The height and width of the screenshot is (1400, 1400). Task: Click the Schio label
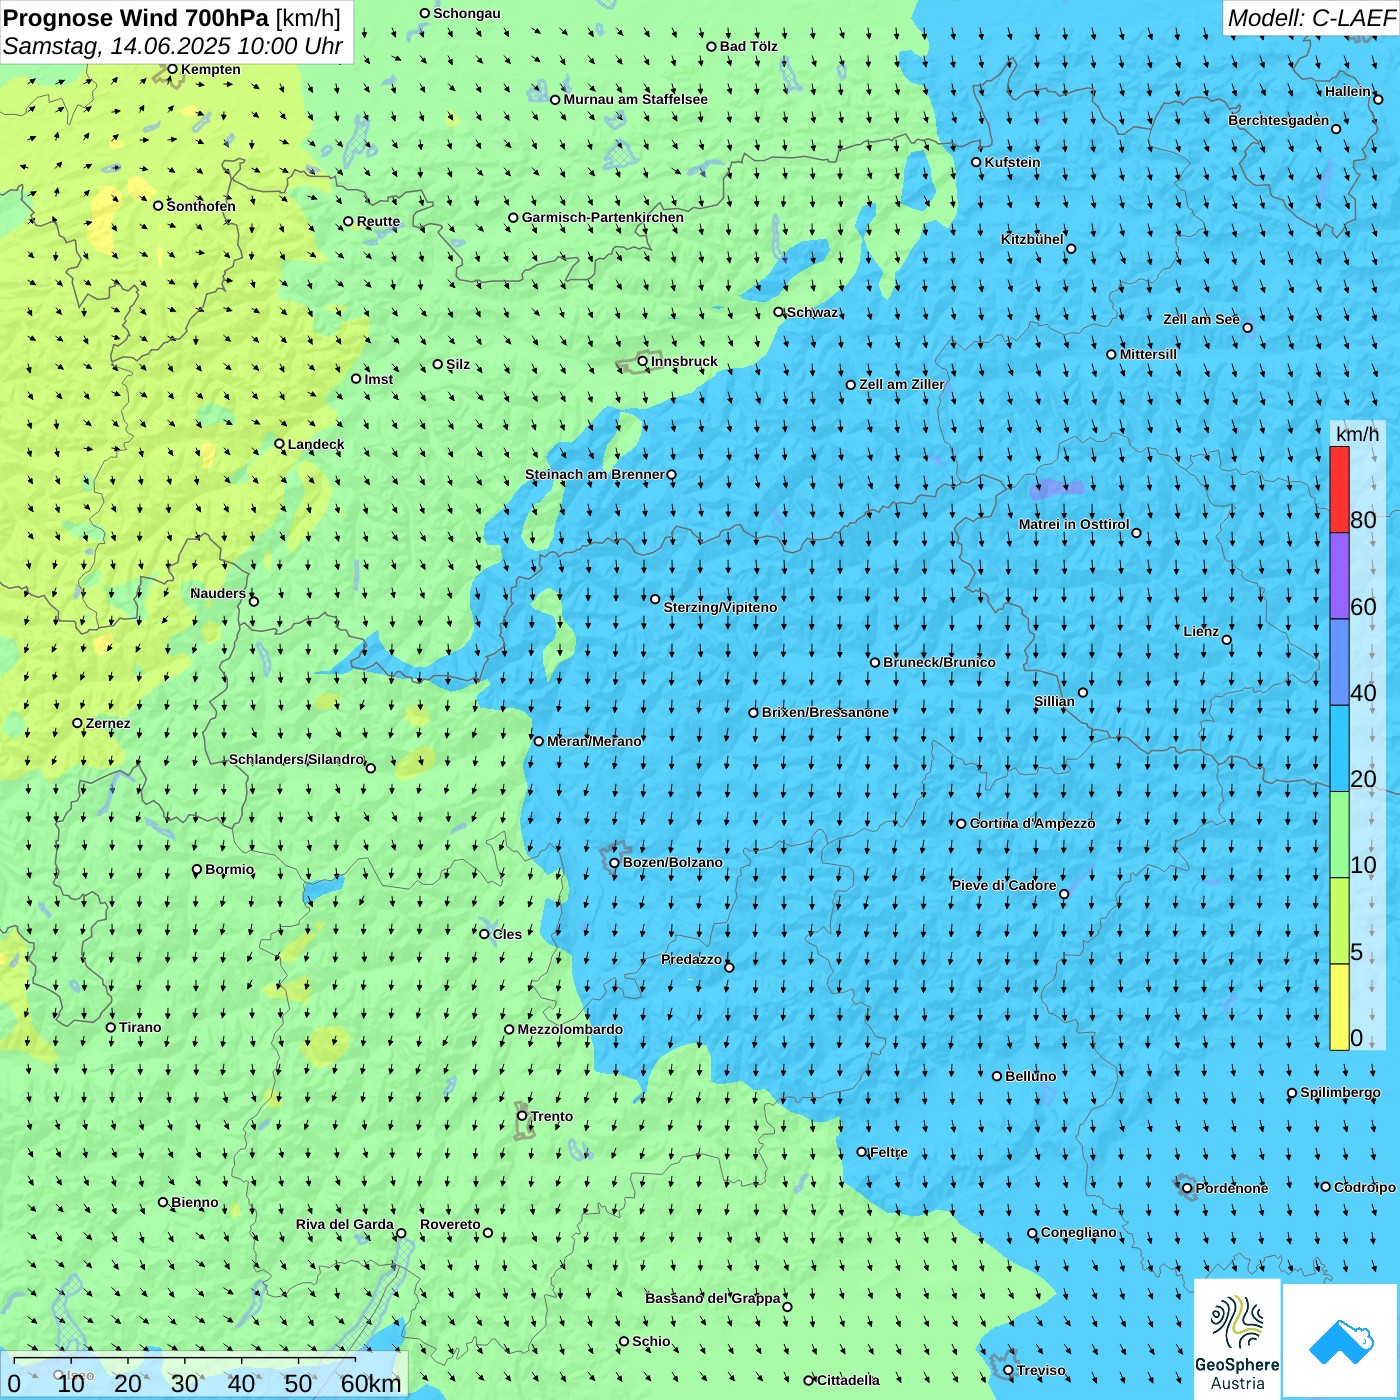click(651, 1341)
